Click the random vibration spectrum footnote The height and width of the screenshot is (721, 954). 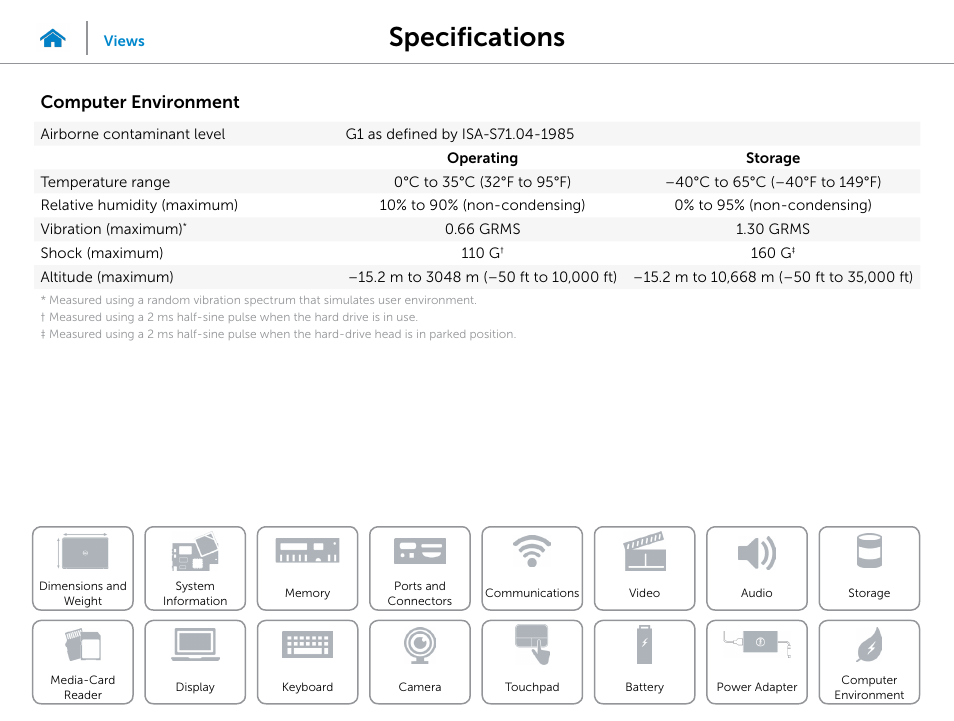coord(259,300)
